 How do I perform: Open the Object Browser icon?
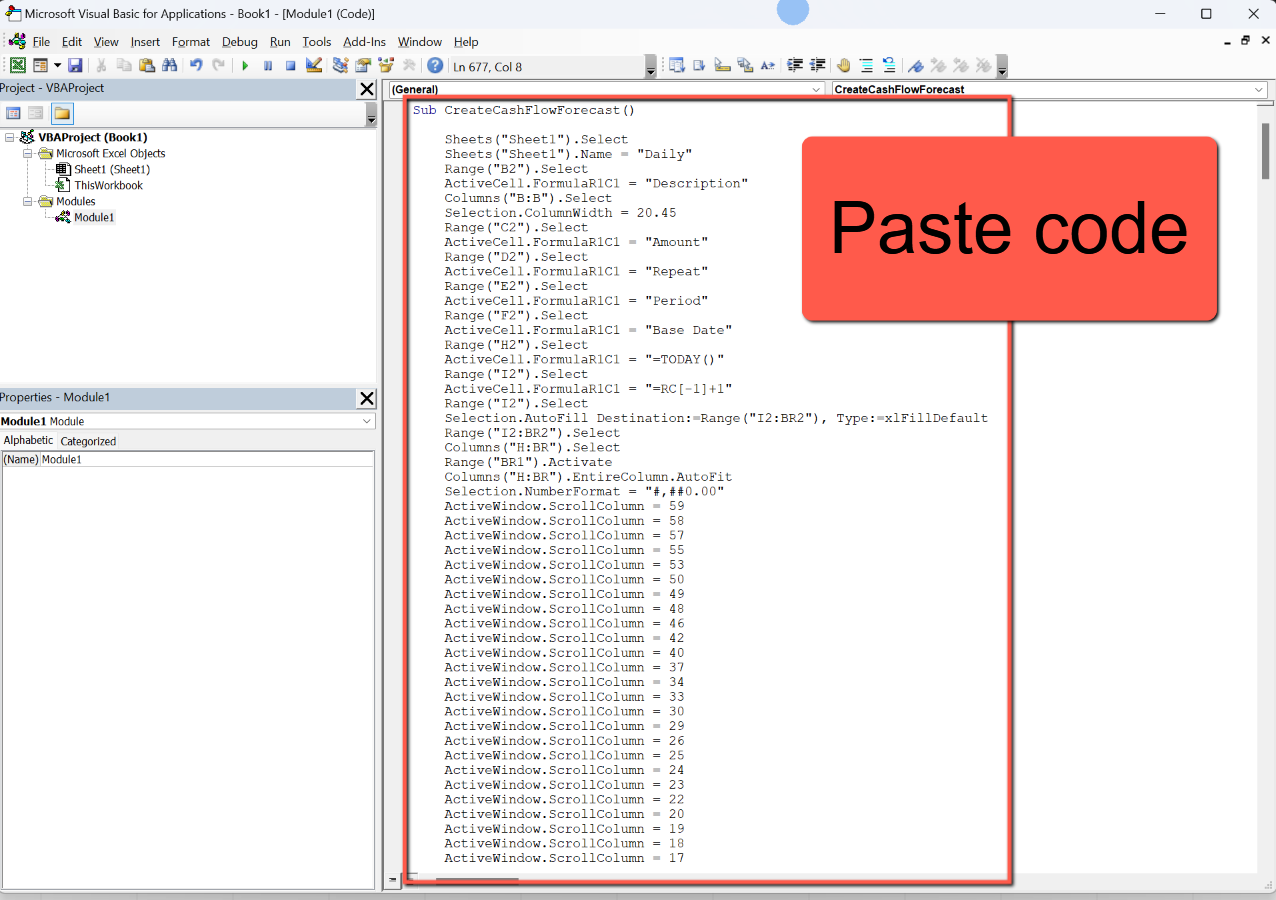pos(385,65)
